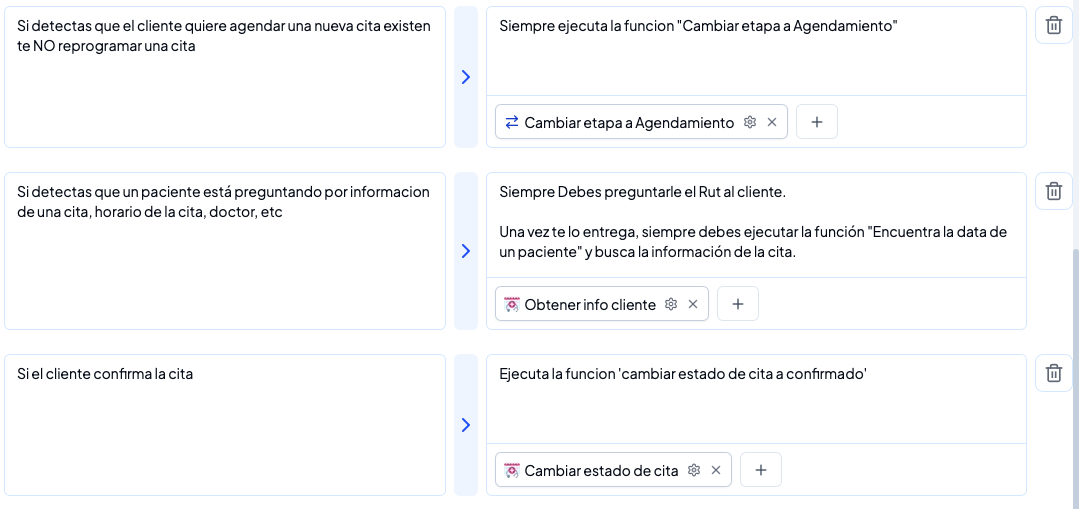Remove the Cambiar estado de cita function
The image size is (1082, 509).
point(716,470)
